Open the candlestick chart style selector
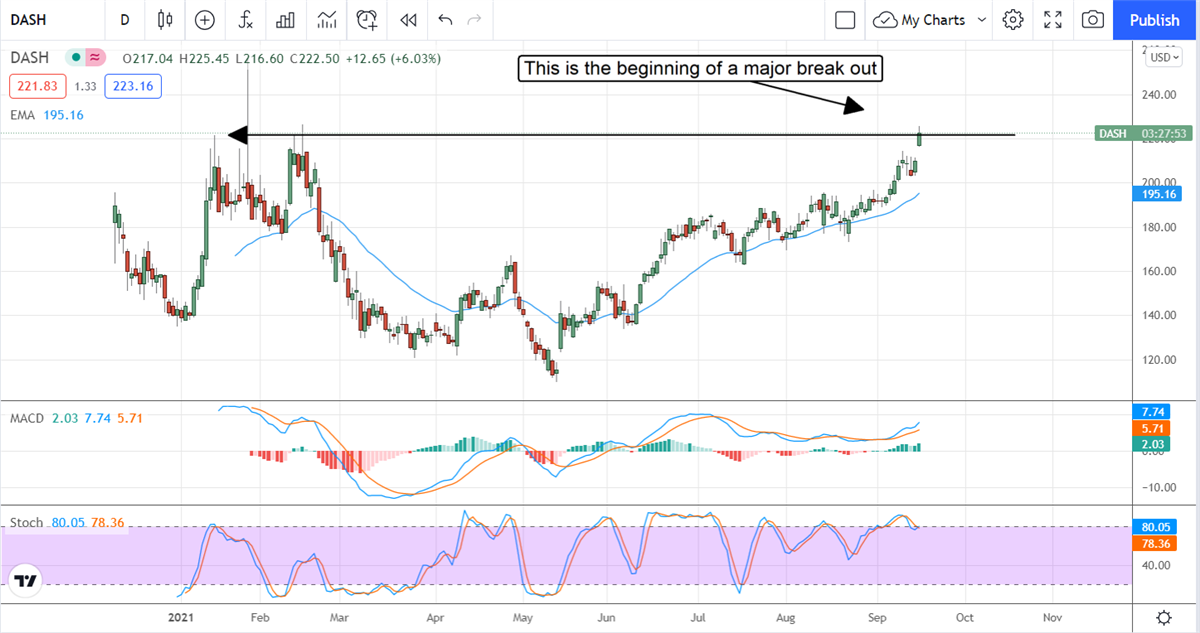The image size is (1200, 633). (165, 20)
